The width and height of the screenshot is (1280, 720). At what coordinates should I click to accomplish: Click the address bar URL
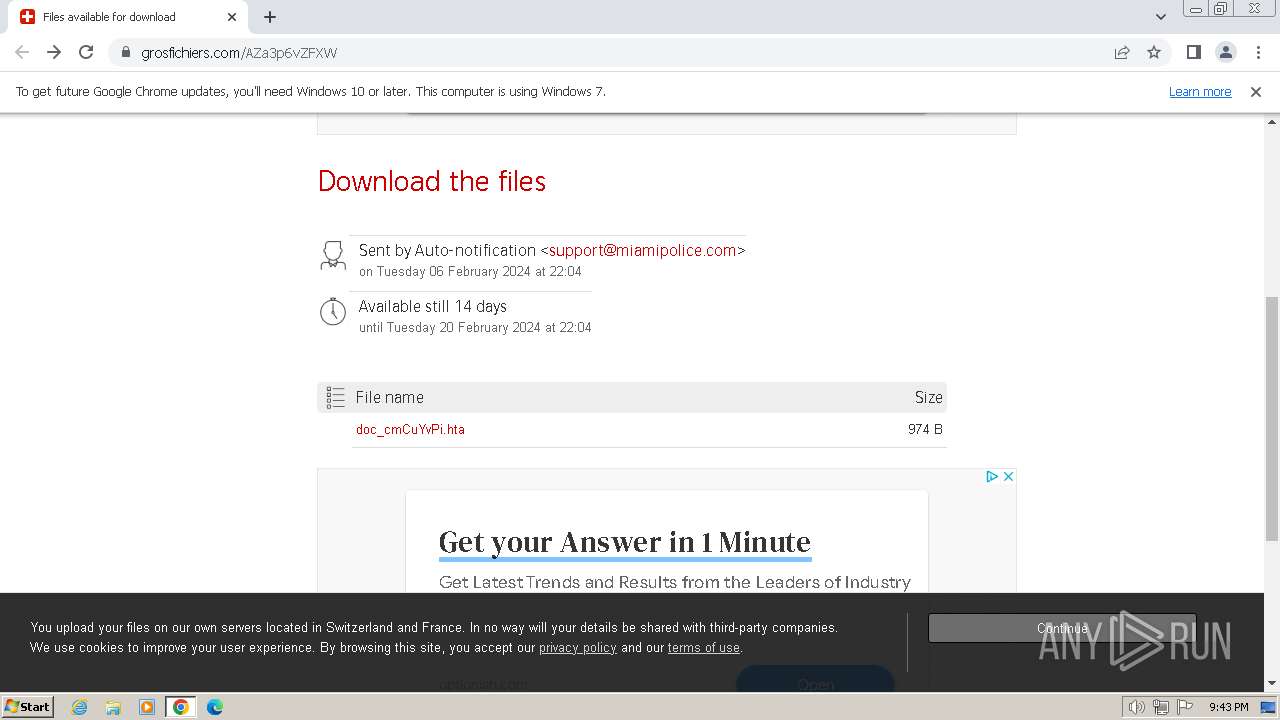tap(239, 53)
